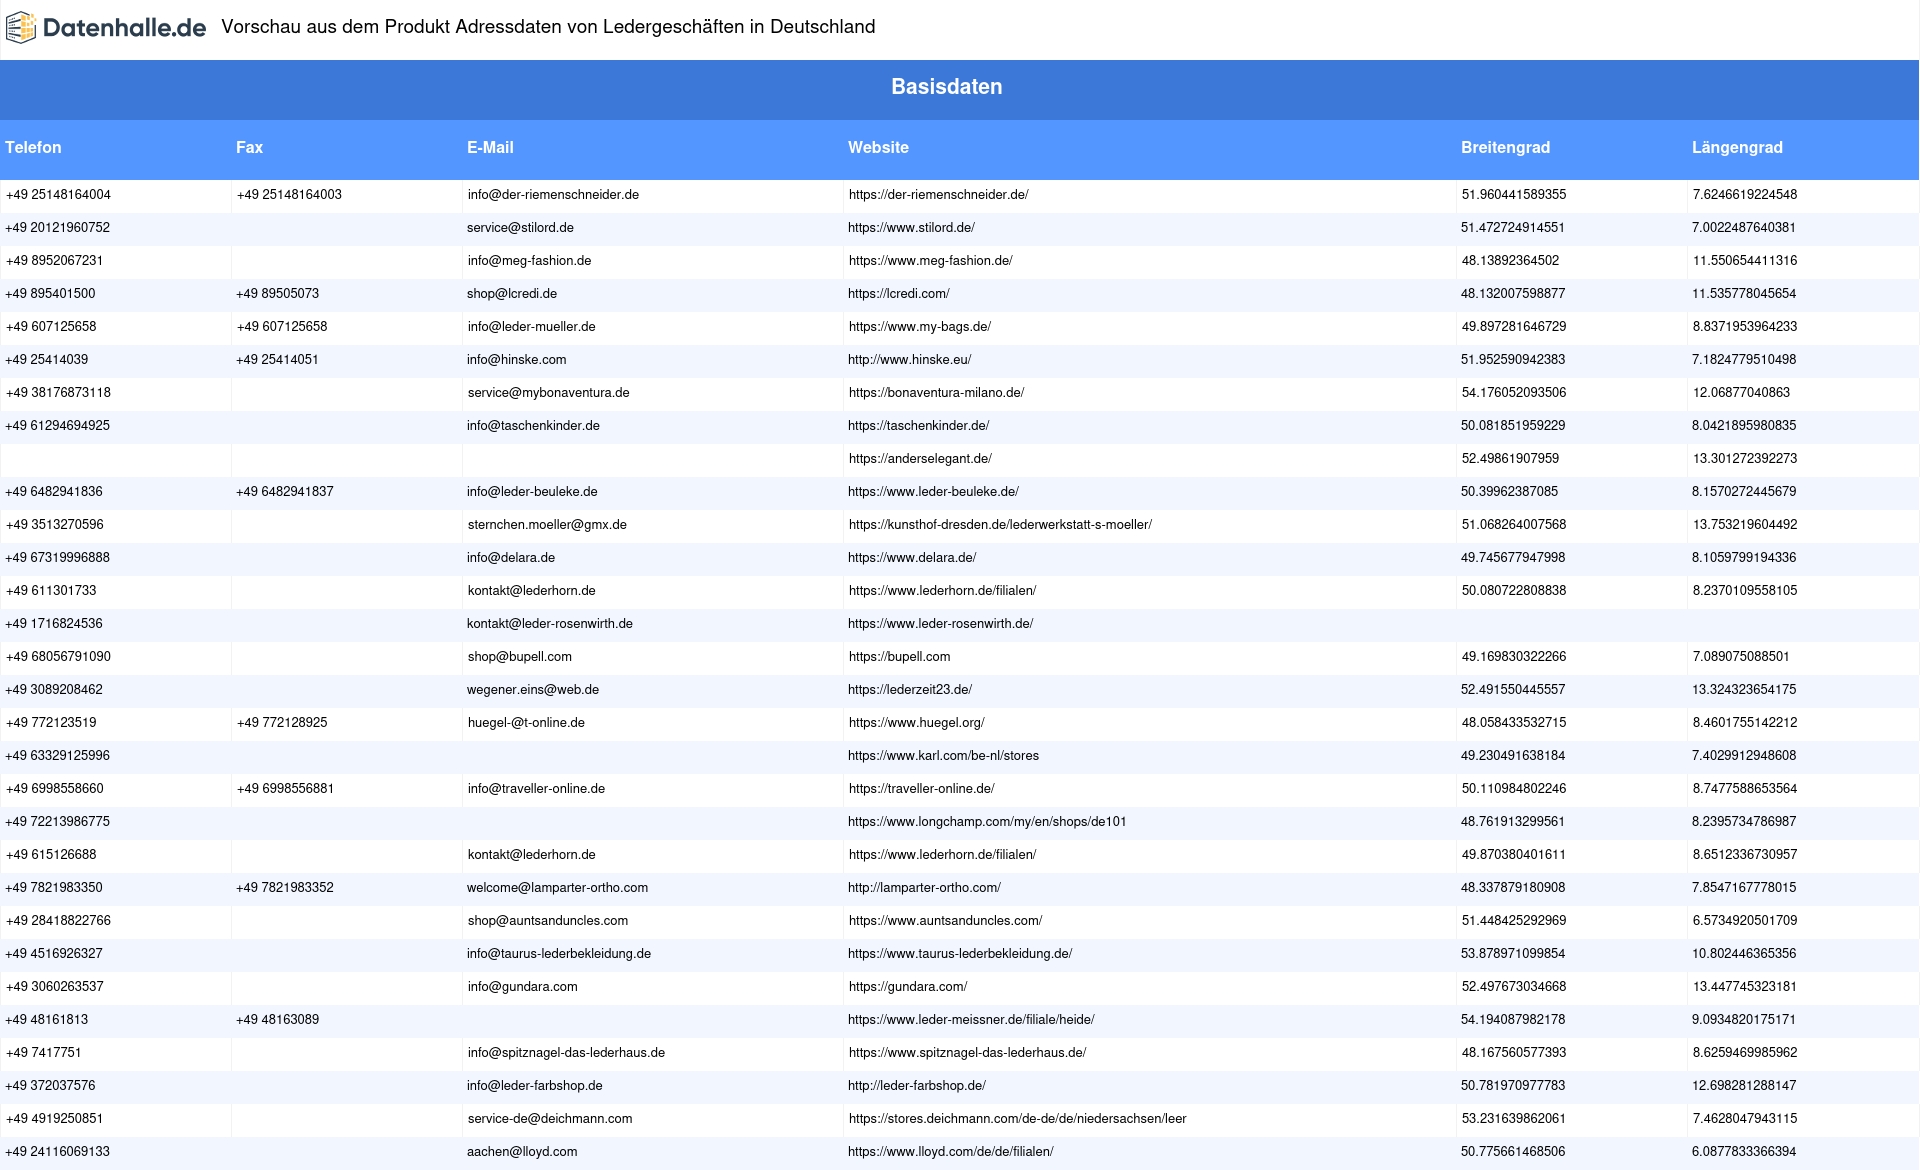1920x1170 pixels.
Task: Open website https://www.meg-fashion.de/
Action: [930, 261]
